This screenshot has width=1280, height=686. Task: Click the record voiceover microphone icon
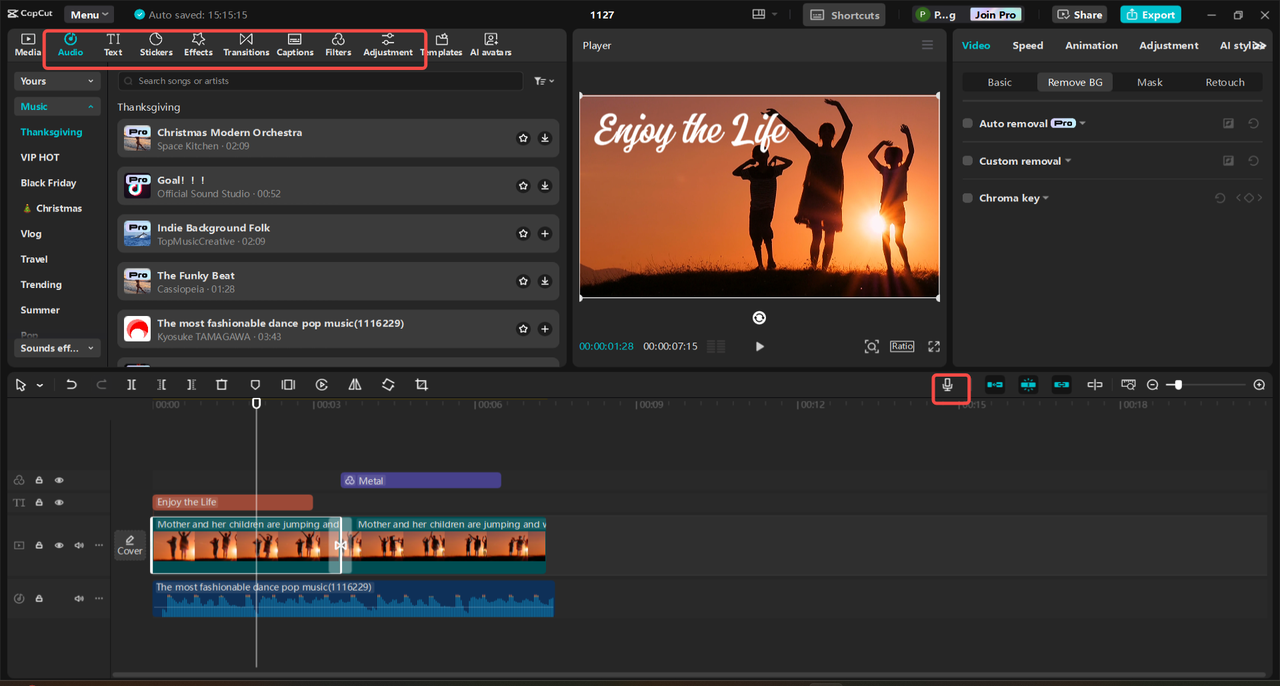(x=948, y=385)
